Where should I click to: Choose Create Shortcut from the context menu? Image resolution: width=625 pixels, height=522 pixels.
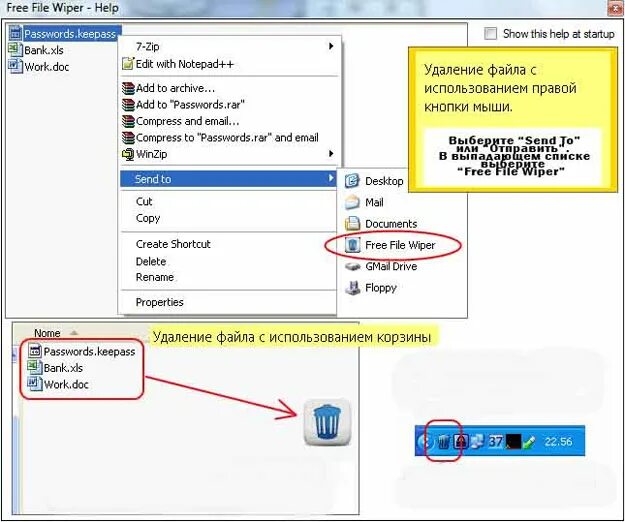coord(173,244)
